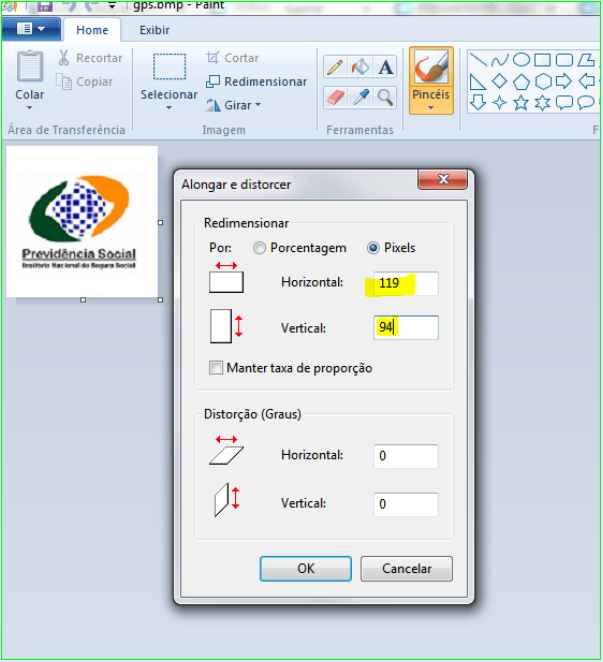Choose the right triangle shape
This screenshot has width=603, height=662.
click(x=478, y=81)
